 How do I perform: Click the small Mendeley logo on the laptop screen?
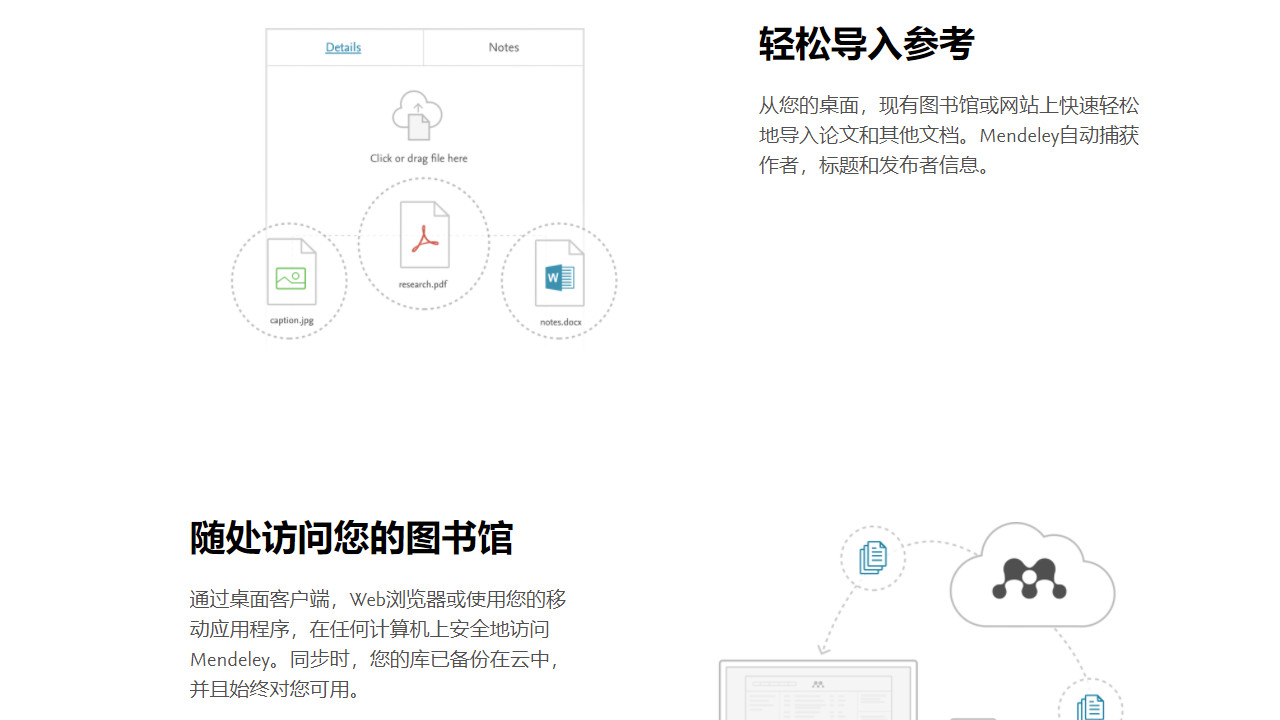816,684
